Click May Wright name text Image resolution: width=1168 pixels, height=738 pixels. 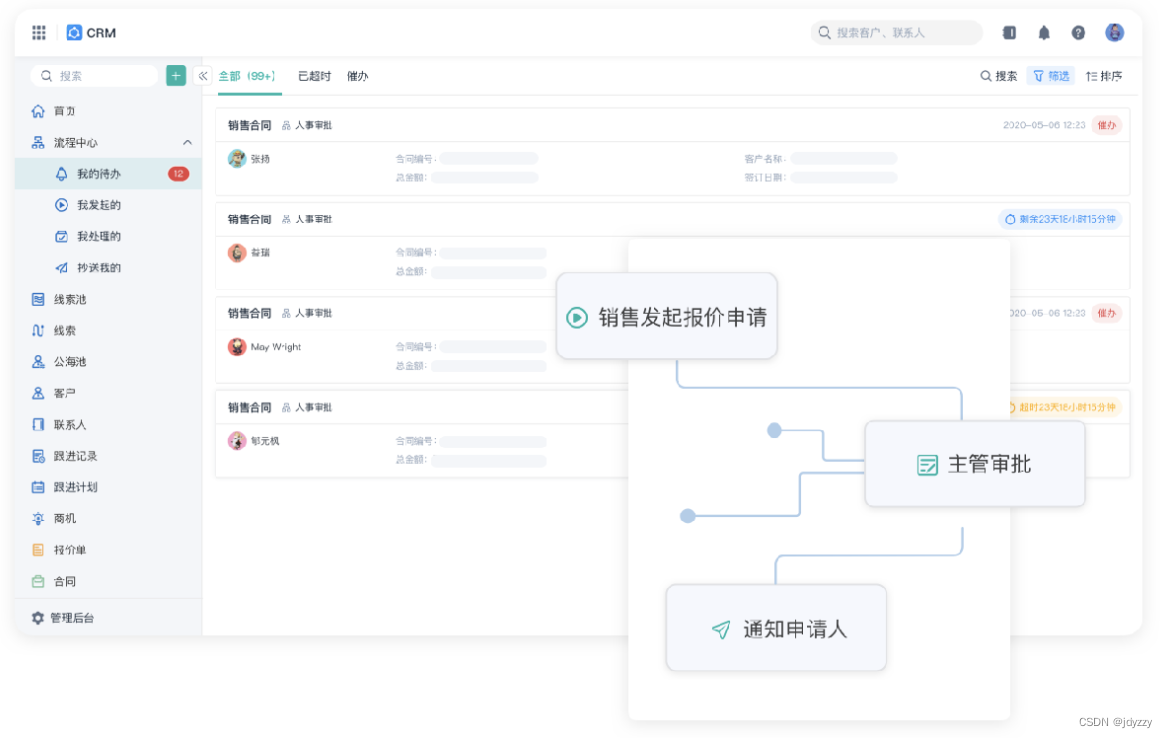pos(276,347)
